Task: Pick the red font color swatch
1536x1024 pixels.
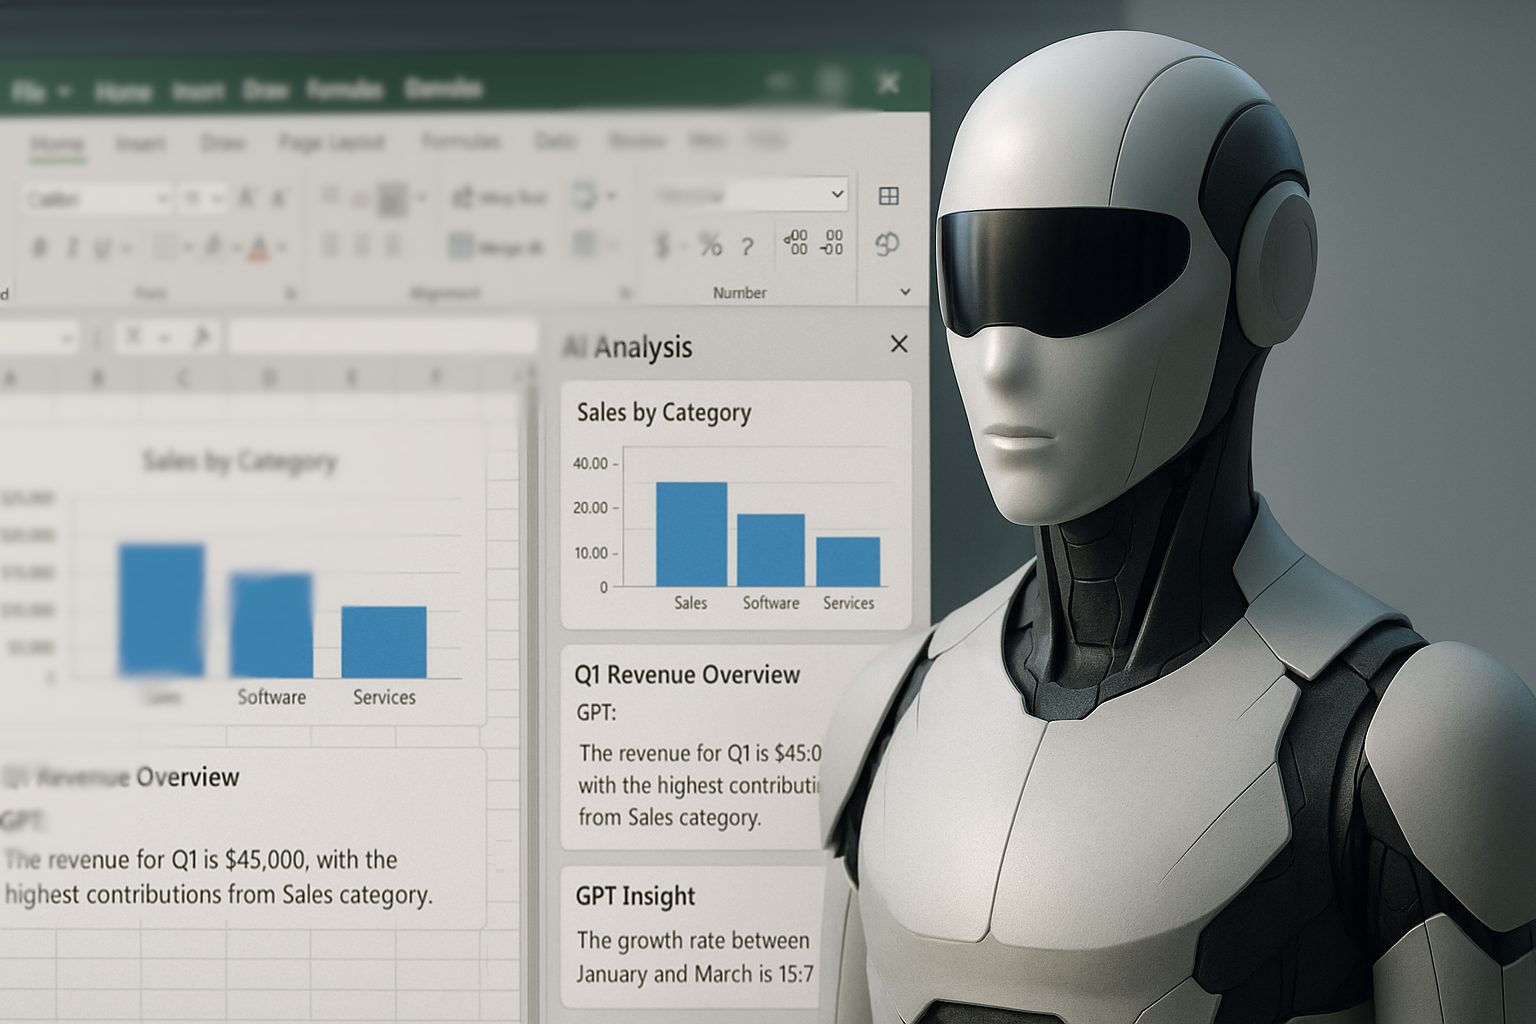Action: tap(259, 247)
